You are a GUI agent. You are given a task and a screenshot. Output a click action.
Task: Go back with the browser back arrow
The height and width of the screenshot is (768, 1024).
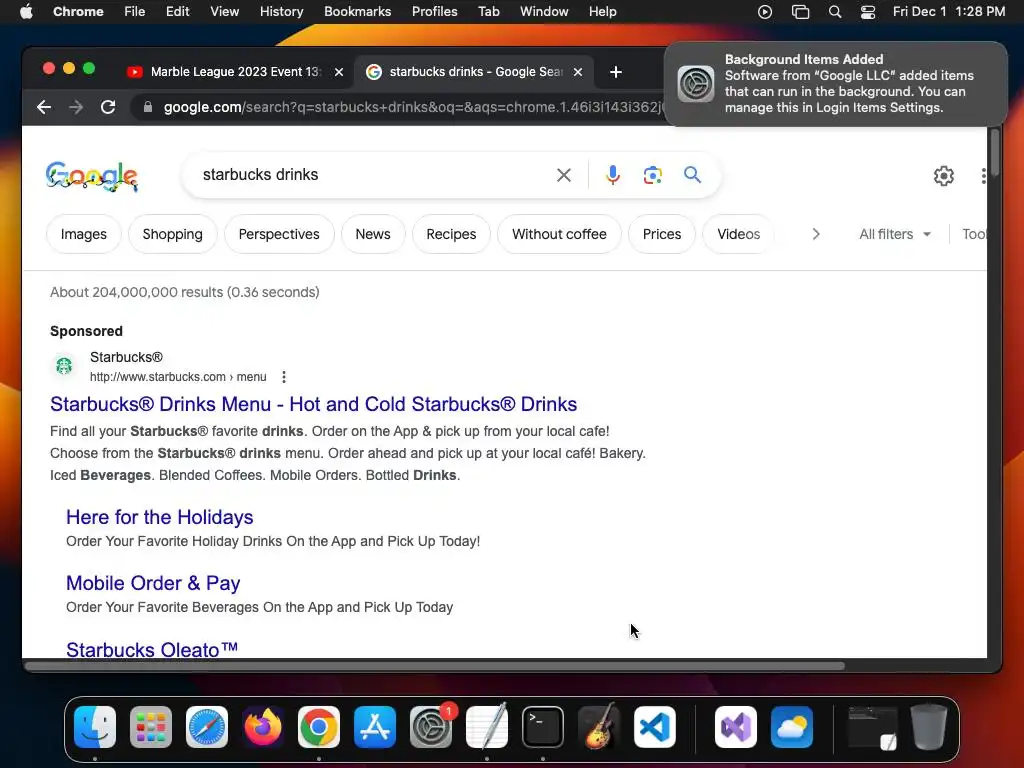click(x=44, y=107)
